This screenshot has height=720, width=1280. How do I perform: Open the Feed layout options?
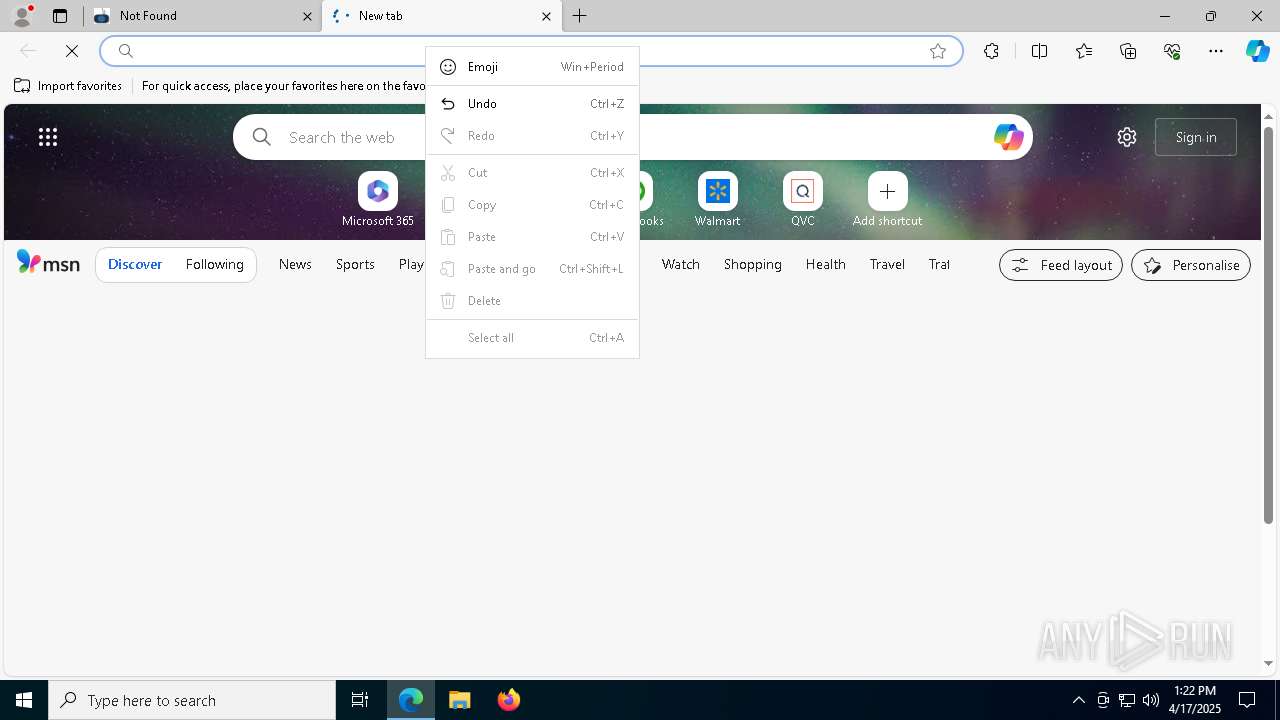[x=1061, y=265]
